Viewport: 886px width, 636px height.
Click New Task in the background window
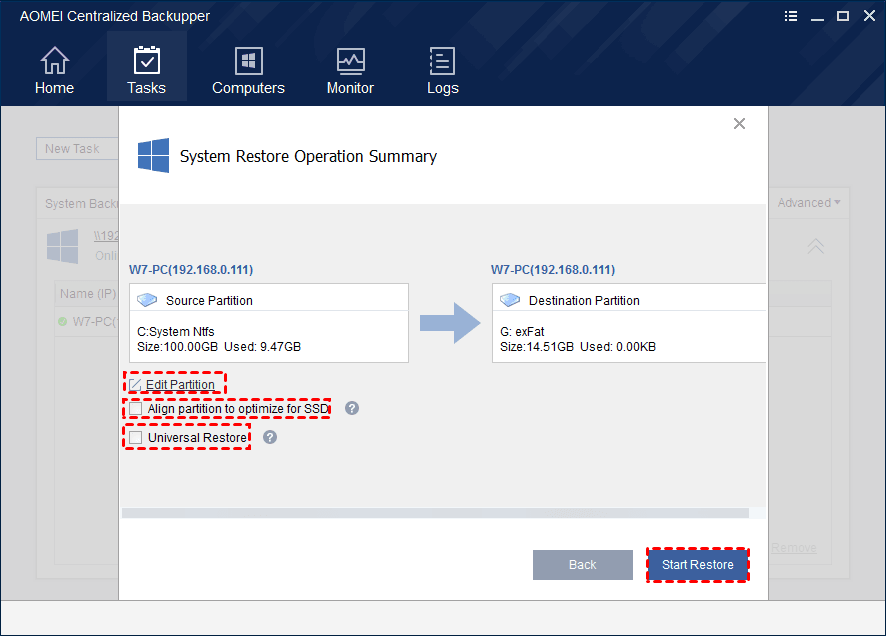pyautogui.click(x=77, y=149)
